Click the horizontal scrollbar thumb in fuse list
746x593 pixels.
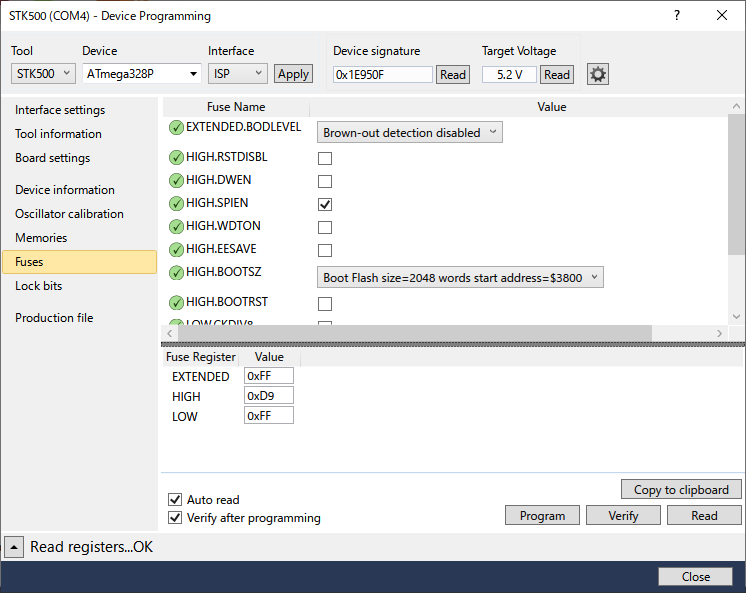415,333
